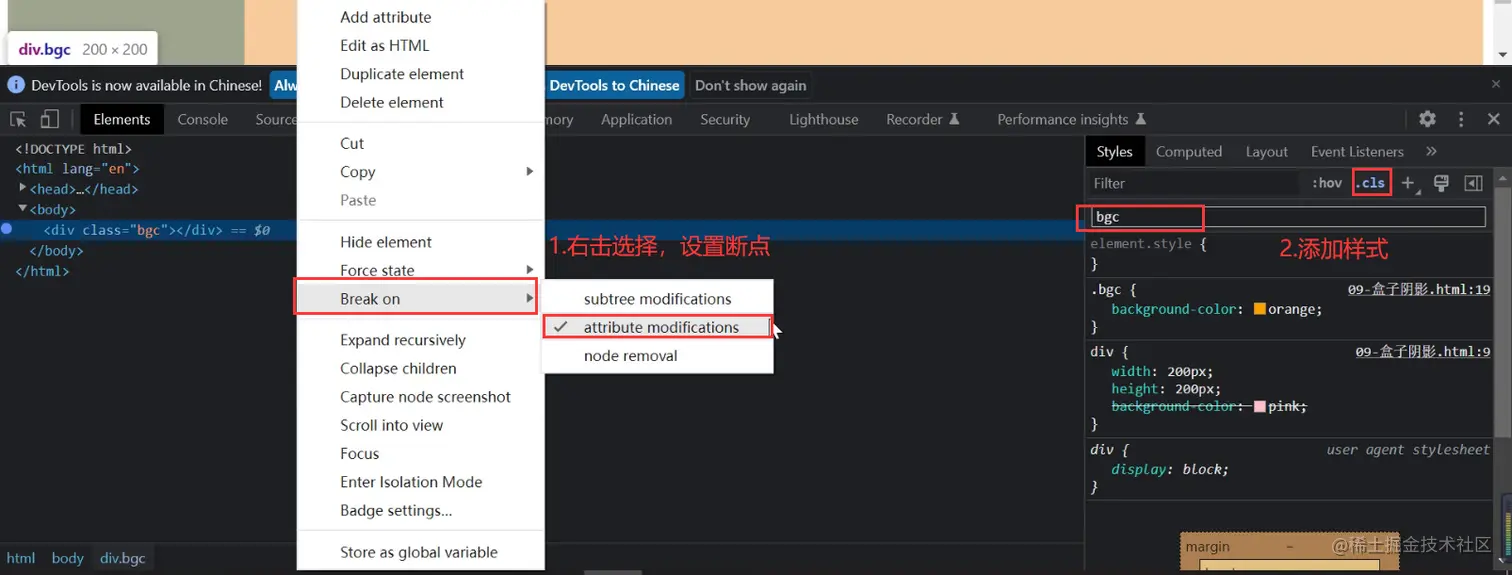Screen dimensions: 1512x575
Task: Select Enter Isolation Mode
Action: tap(421, 482)
